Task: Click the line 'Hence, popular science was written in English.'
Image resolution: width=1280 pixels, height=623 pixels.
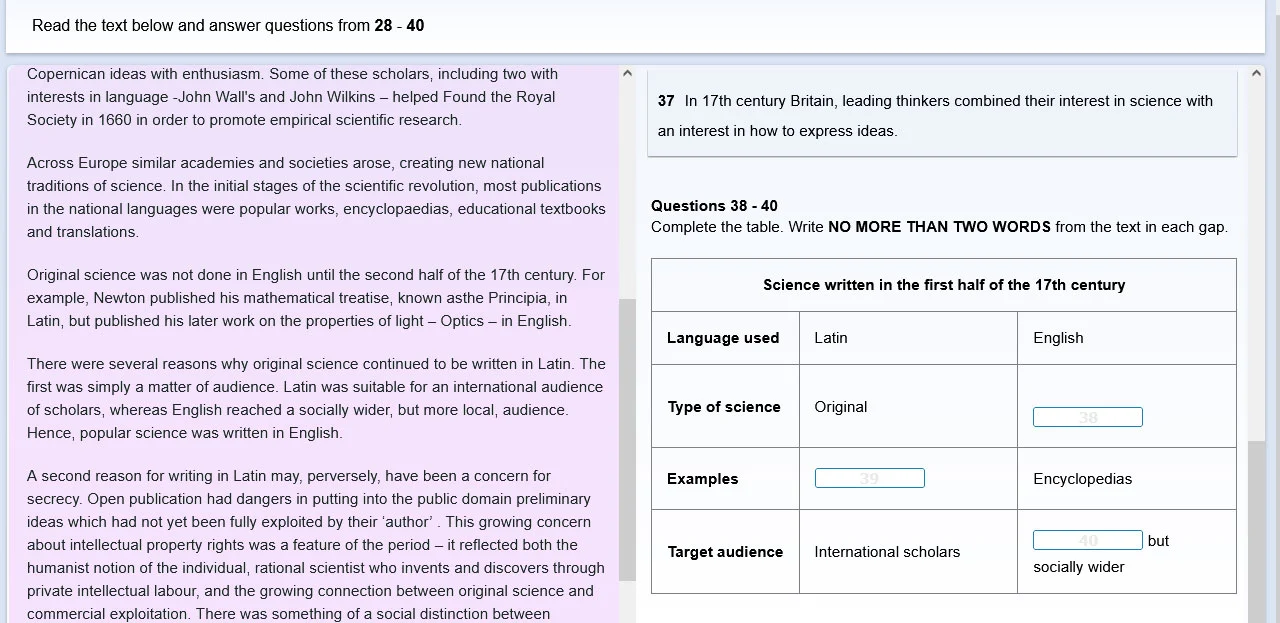Action: [185, 433]
